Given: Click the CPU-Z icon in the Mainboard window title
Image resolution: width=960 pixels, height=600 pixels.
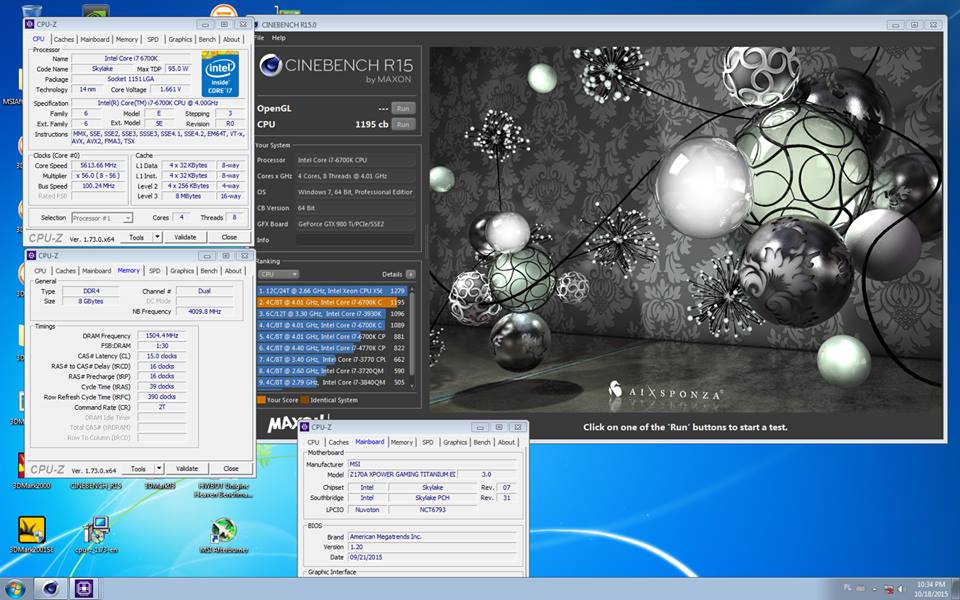Looking at the screenshot, I should 304,427.
